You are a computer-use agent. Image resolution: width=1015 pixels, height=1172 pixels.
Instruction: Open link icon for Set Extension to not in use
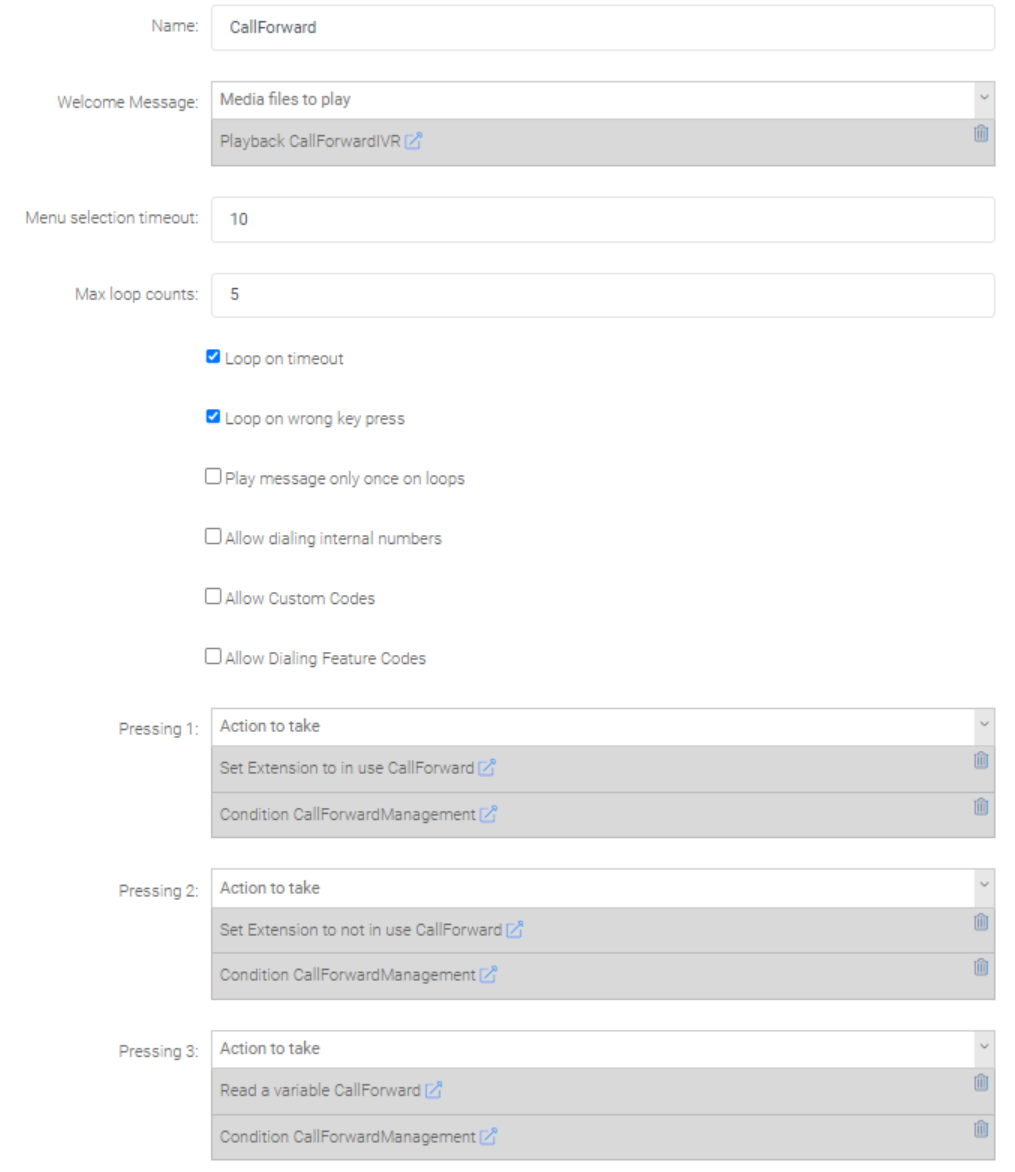pos(514,930)
